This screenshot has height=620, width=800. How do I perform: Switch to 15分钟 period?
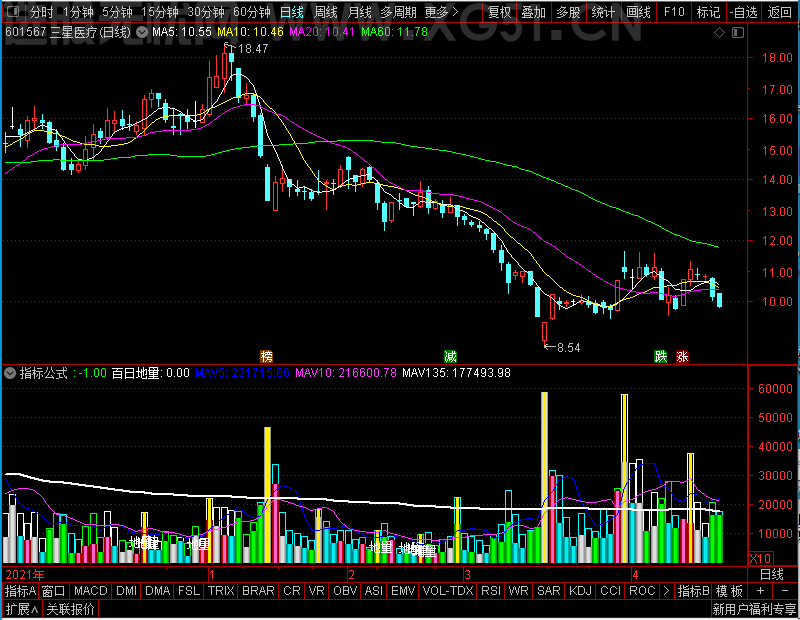click(x=160, y=12)
